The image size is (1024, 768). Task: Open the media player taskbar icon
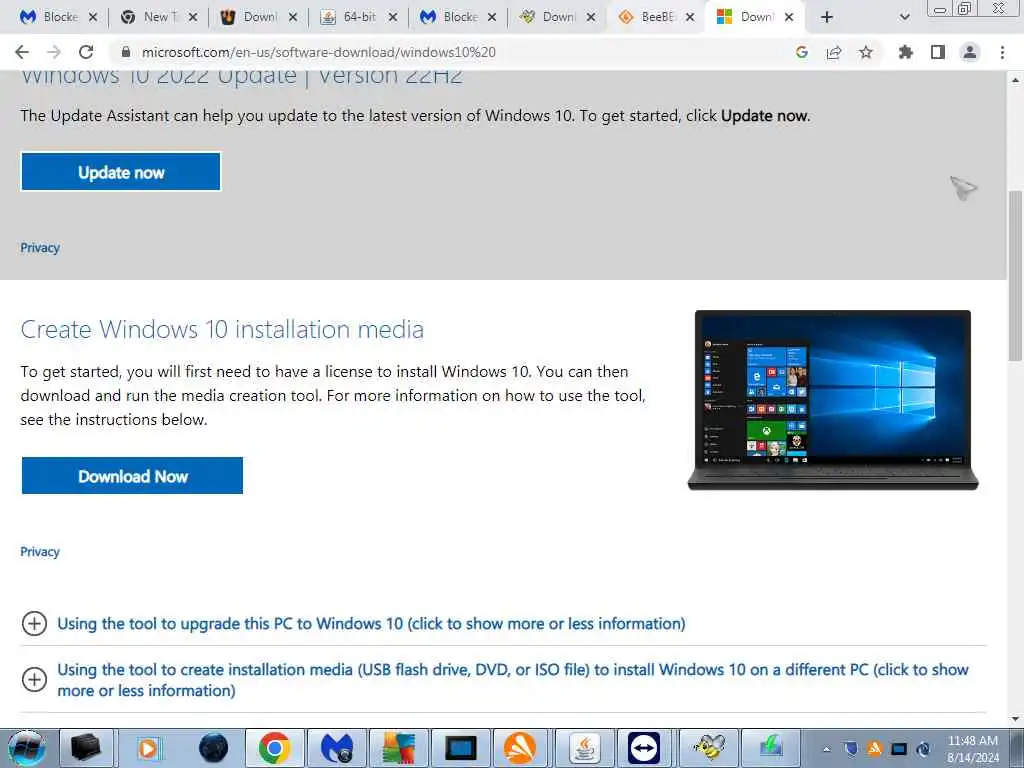[x=149, y=748]
